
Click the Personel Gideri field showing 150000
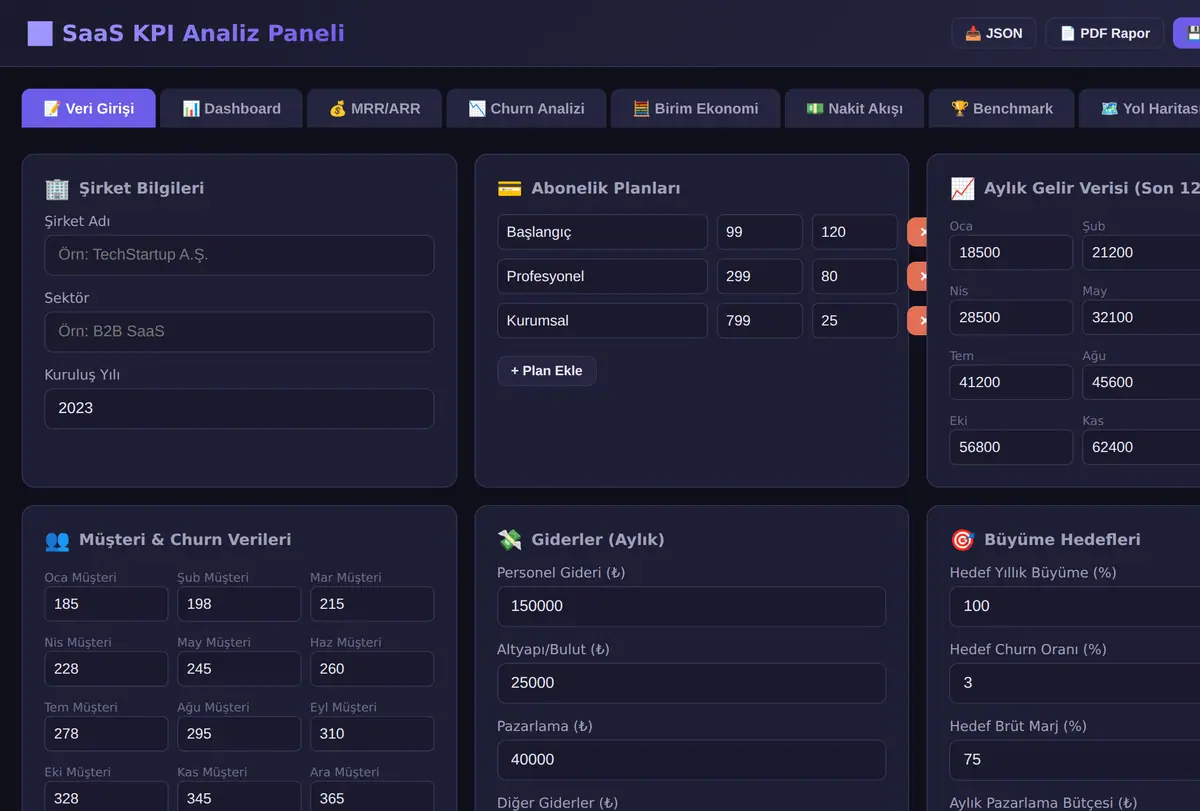pos(691,606)
